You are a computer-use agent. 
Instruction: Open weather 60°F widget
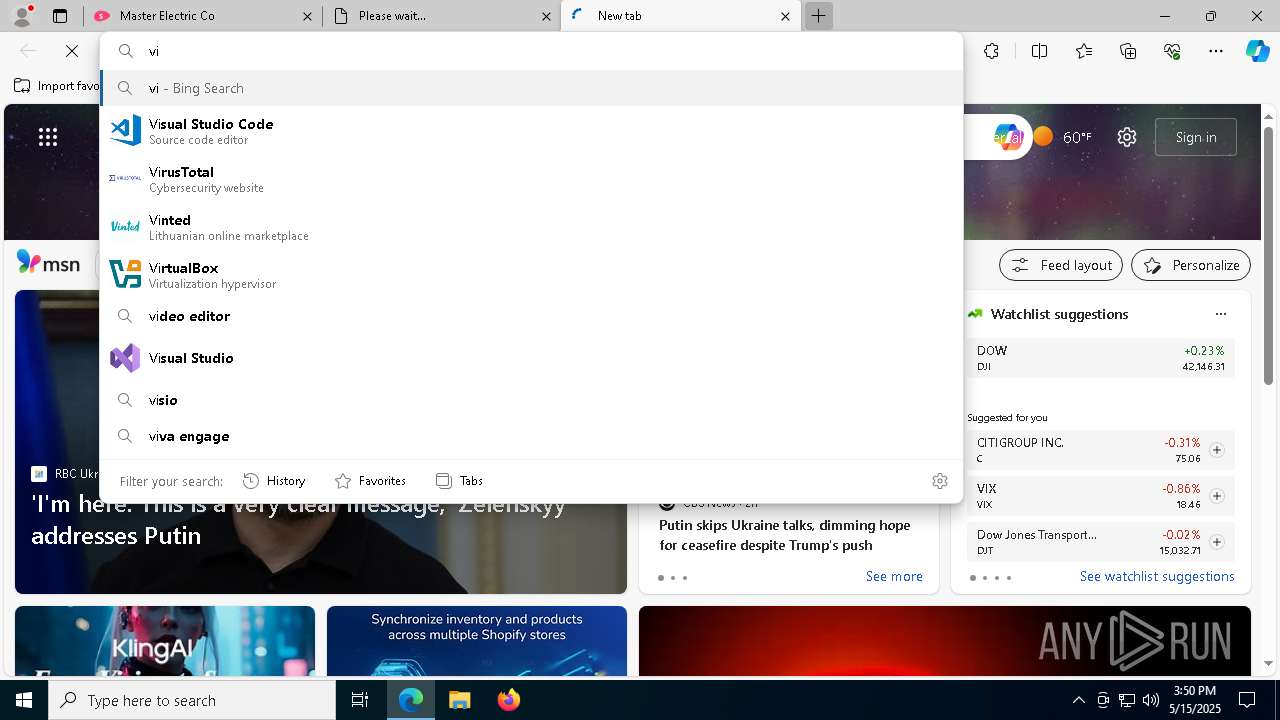click(x=1062, y=137)
